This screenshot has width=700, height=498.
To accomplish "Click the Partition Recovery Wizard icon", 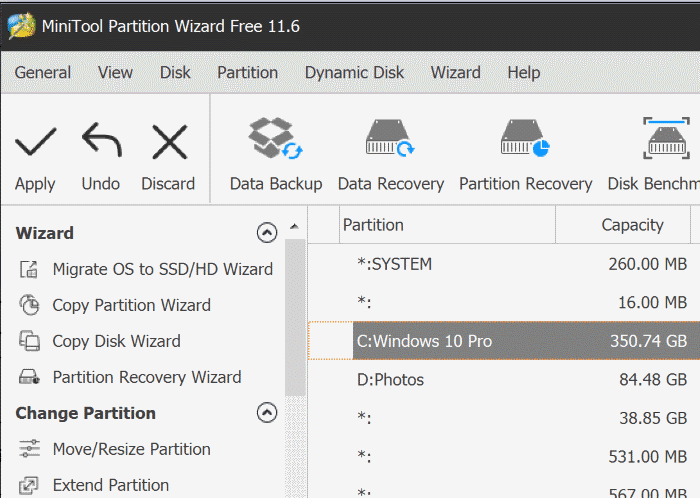I will point(29,377).
